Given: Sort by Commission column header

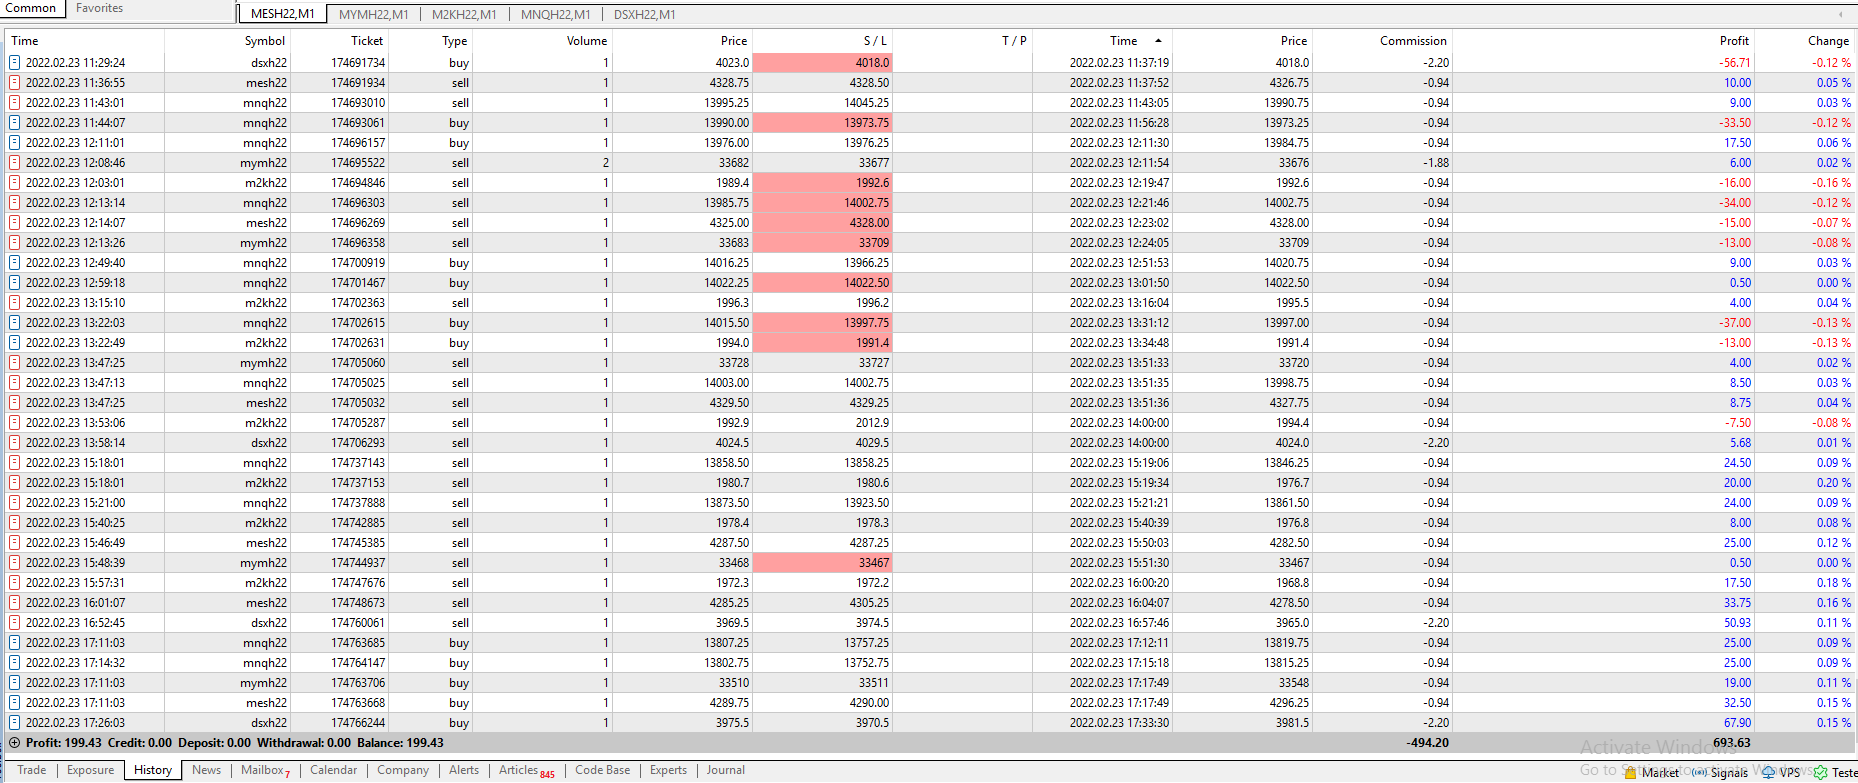Looking at the screenshot, I should pos(1413,41).
